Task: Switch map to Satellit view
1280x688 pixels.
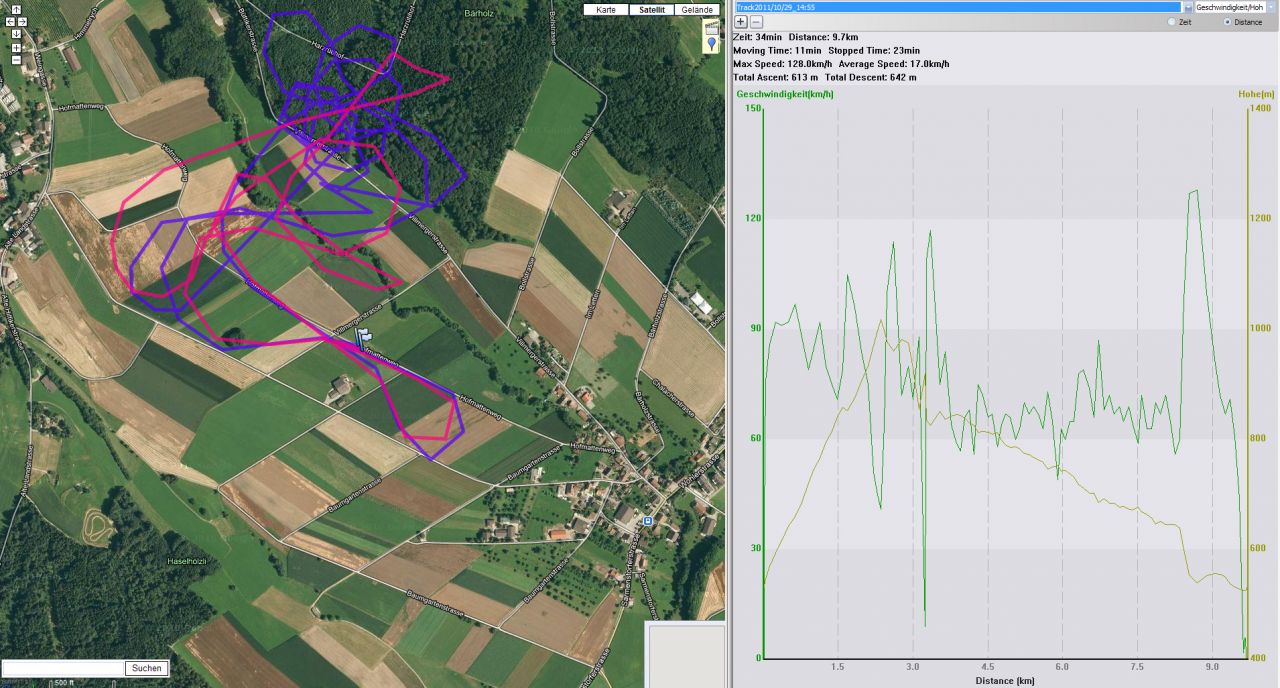Action: (651, 9)
